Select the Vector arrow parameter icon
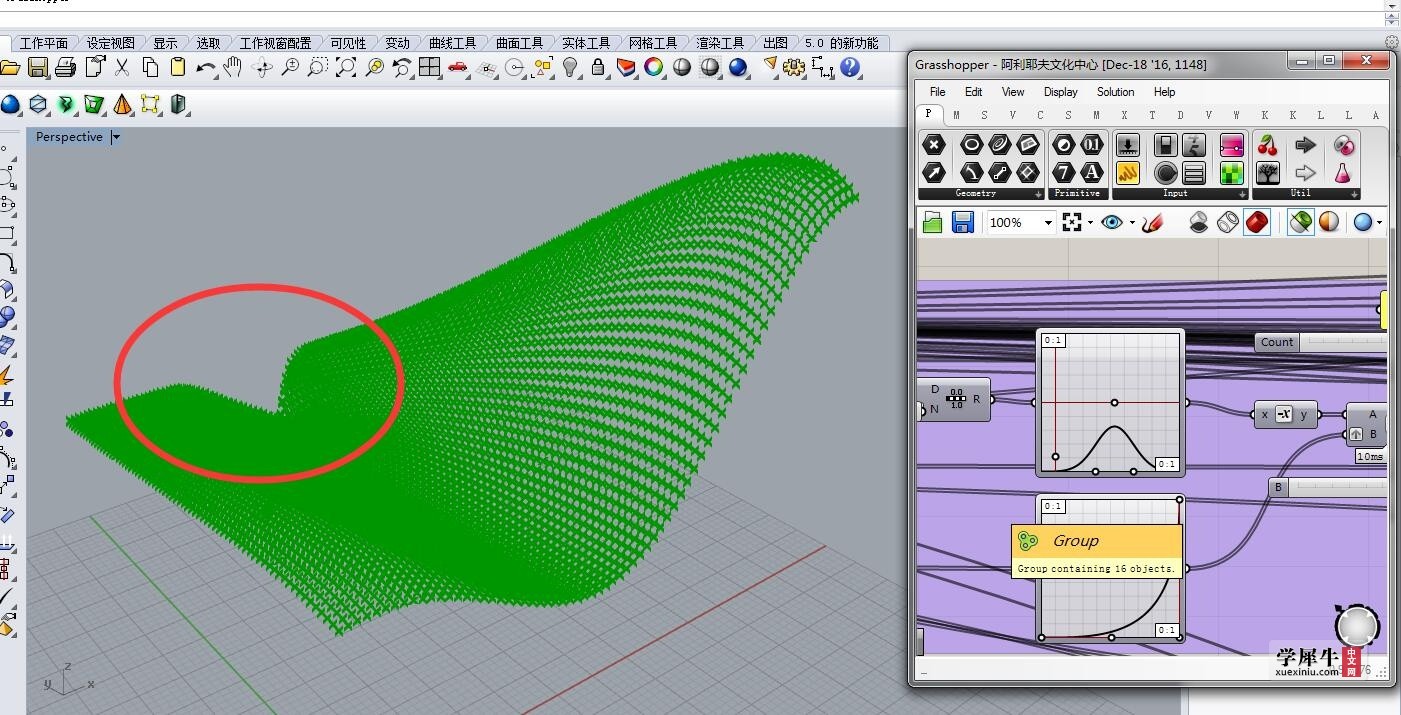 934,173
